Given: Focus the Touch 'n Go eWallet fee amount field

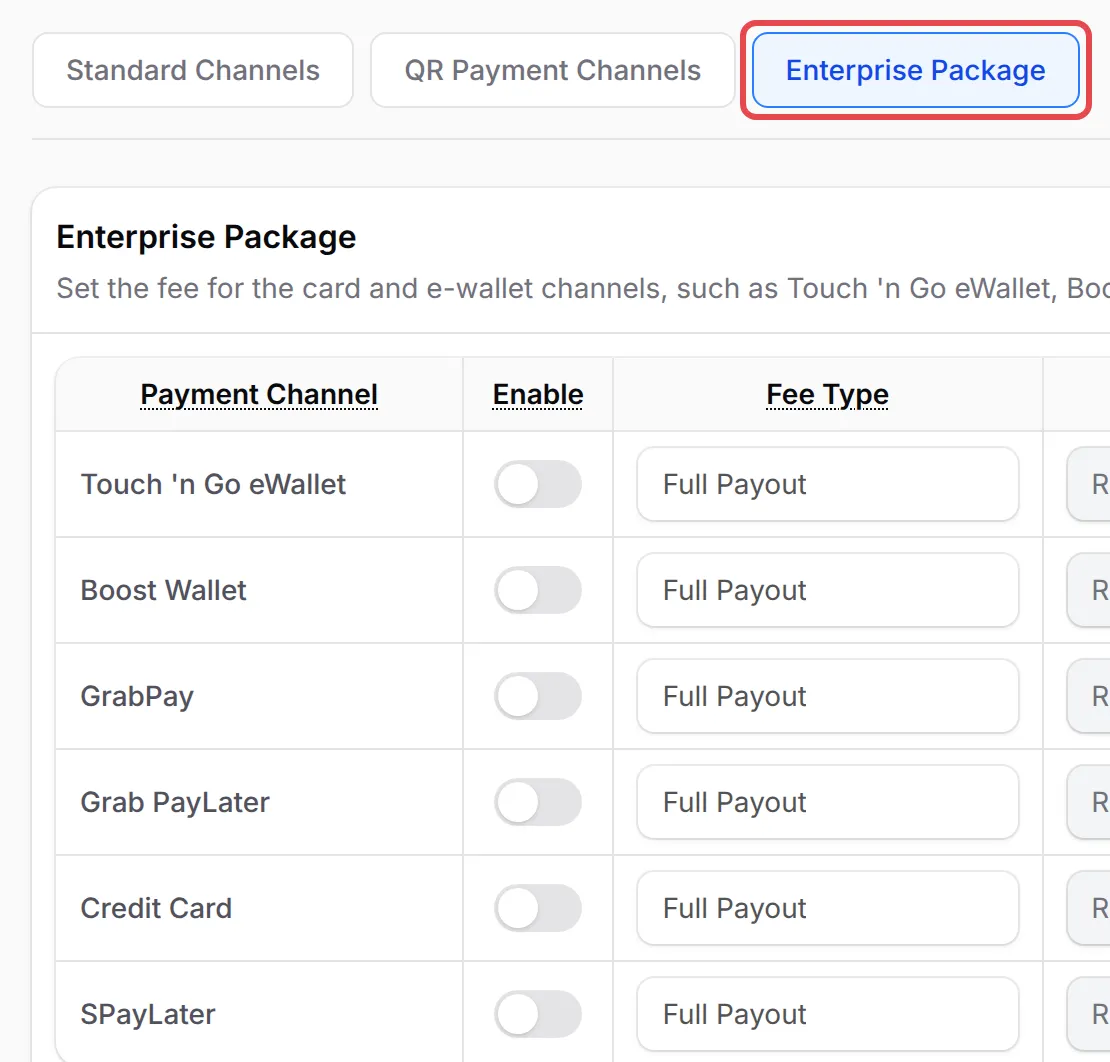Looking at the screenshot, I should tap(1089, 484).
